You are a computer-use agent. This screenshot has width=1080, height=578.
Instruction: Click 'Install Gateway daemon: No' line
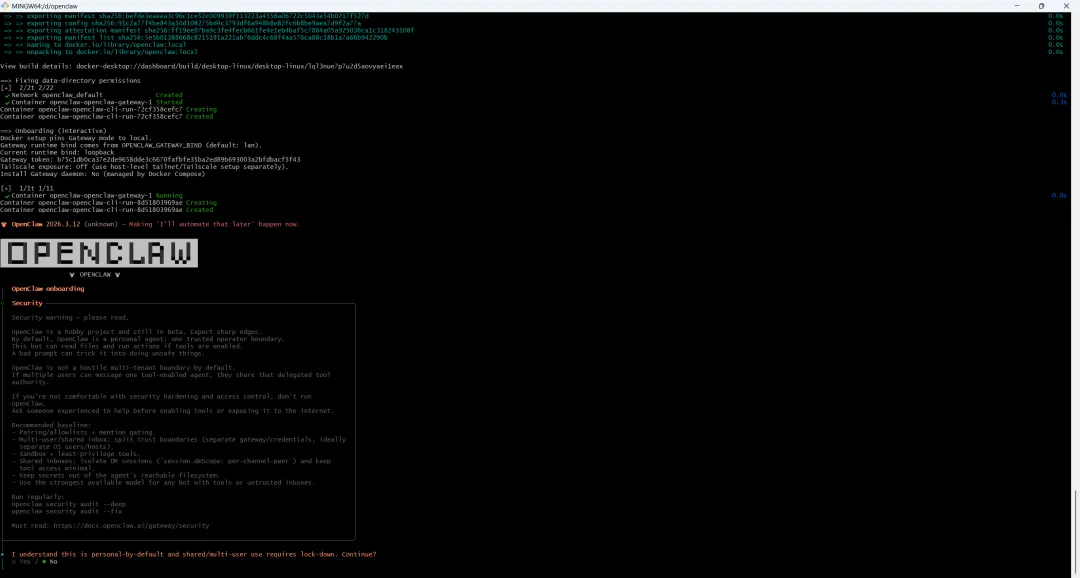(103, 174)
